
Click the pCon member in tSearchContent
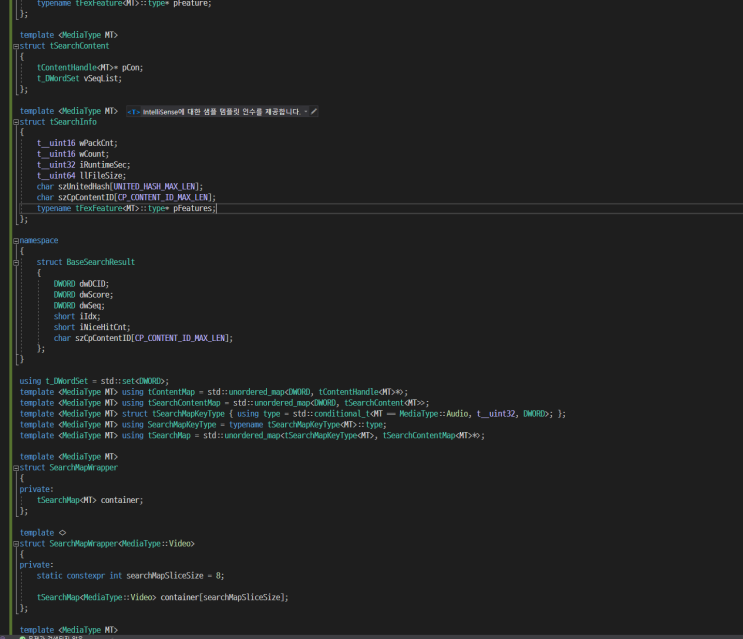pyautogui.click(x=131, y=68)
